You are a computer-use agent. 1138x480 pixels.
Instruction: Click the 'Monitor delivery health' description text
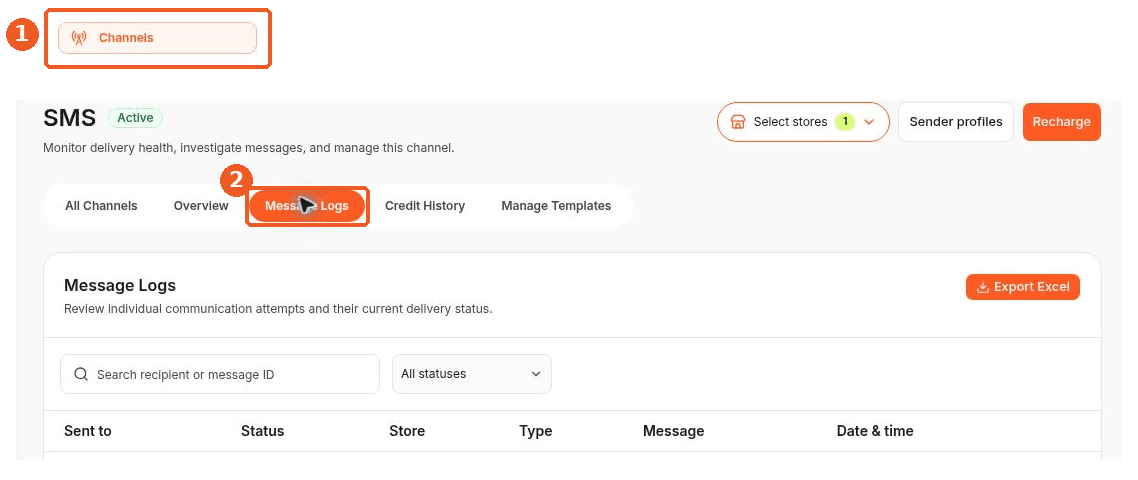[x=249, y=148]
